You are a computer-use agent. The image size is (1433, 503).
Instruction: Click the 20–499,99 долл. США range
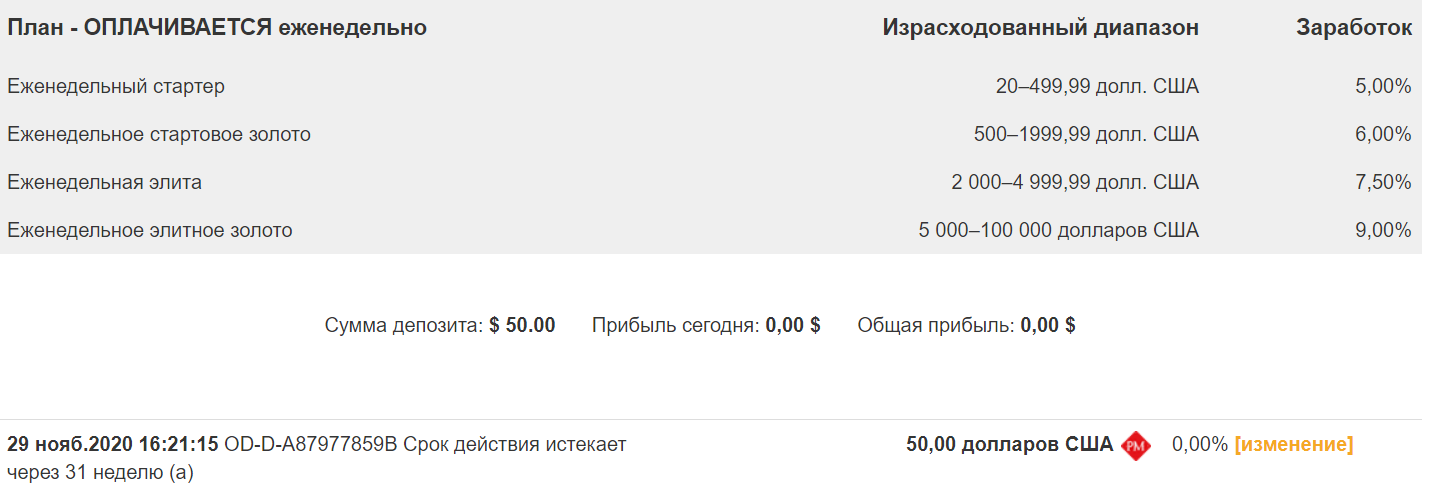click(1097, 87)
